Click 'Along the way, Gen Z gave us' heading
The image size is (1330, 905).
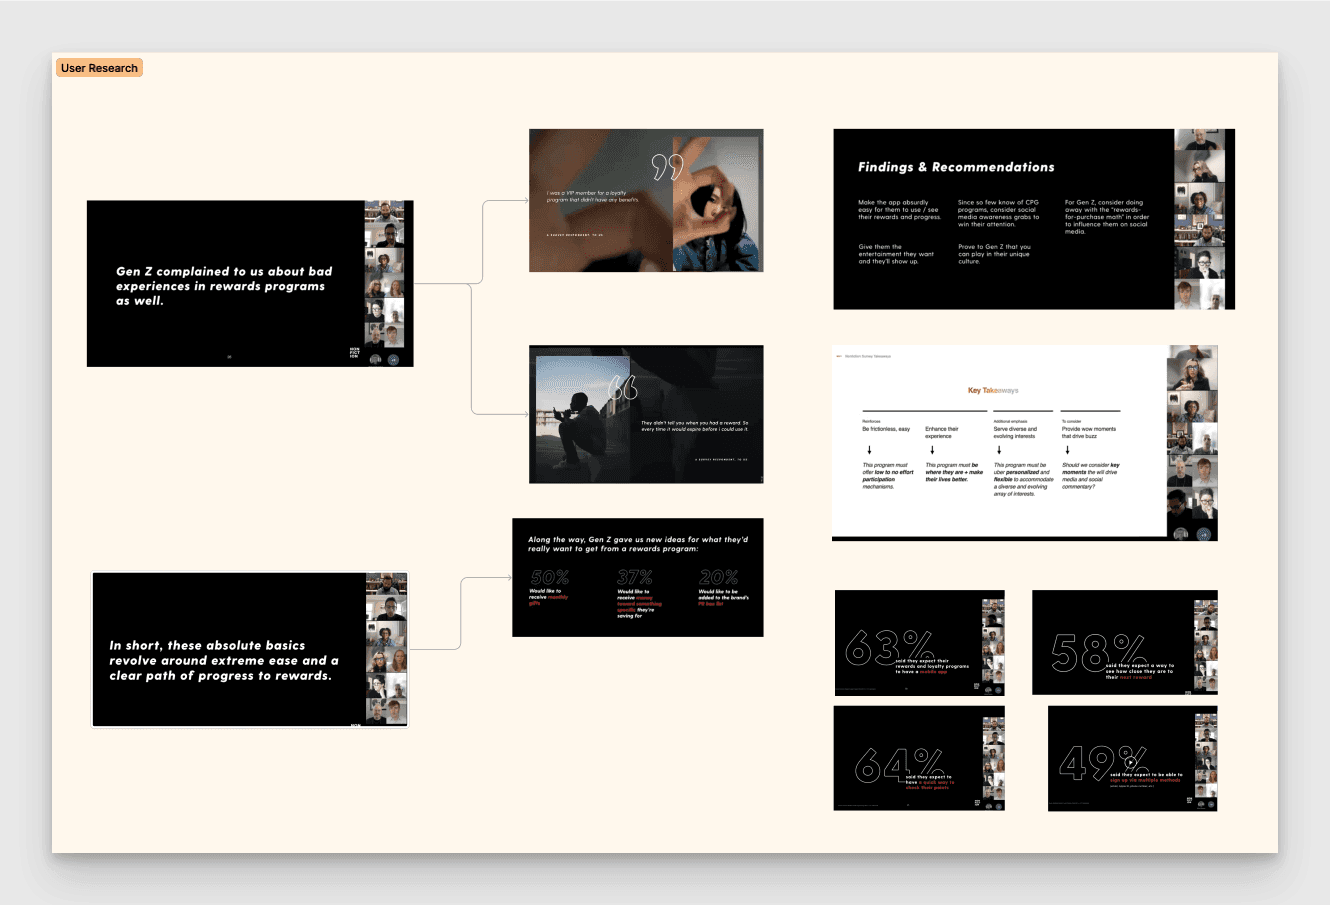[x=638, y=544]
